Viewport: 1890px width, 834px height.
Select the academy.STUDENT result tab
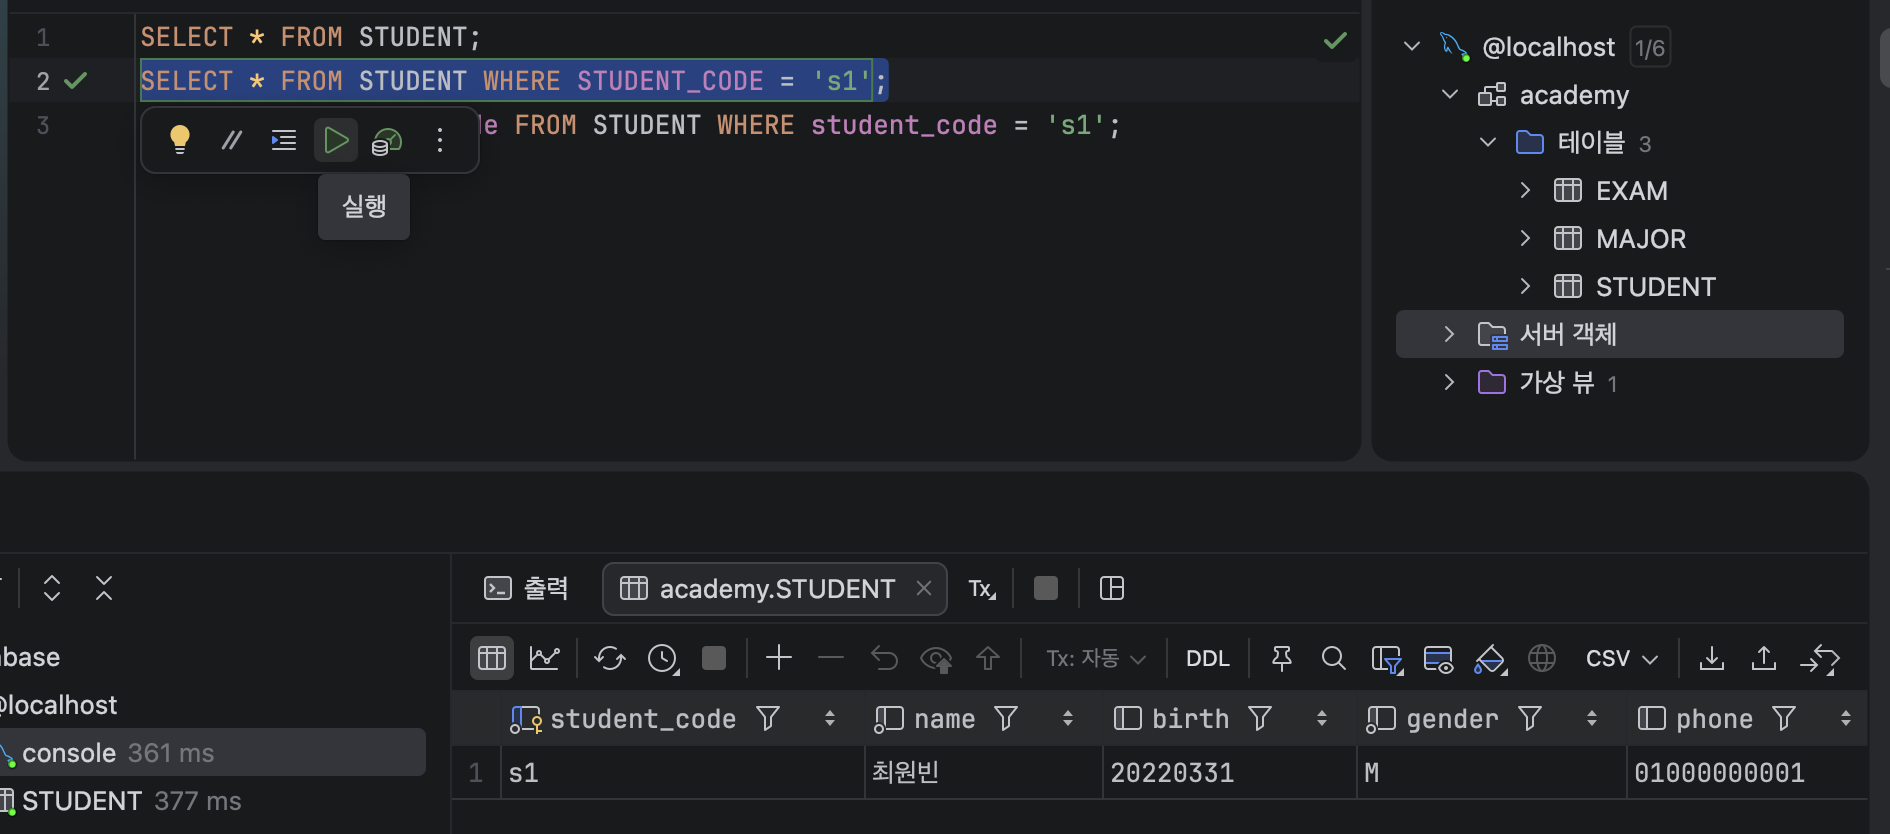pos(775,588)
